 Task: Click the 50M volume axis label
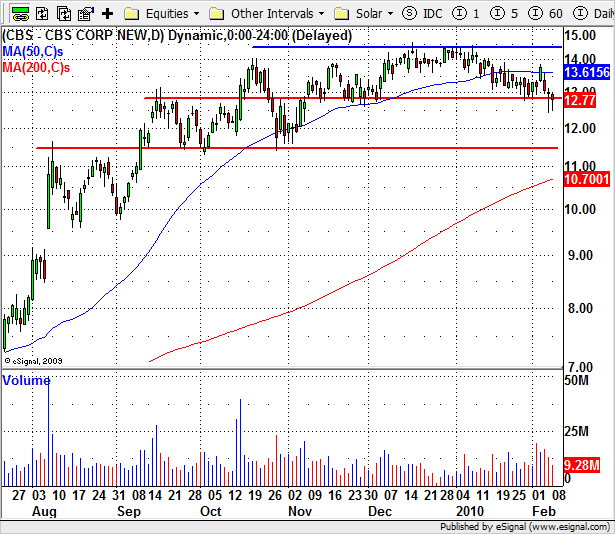(x=577, y=380)
